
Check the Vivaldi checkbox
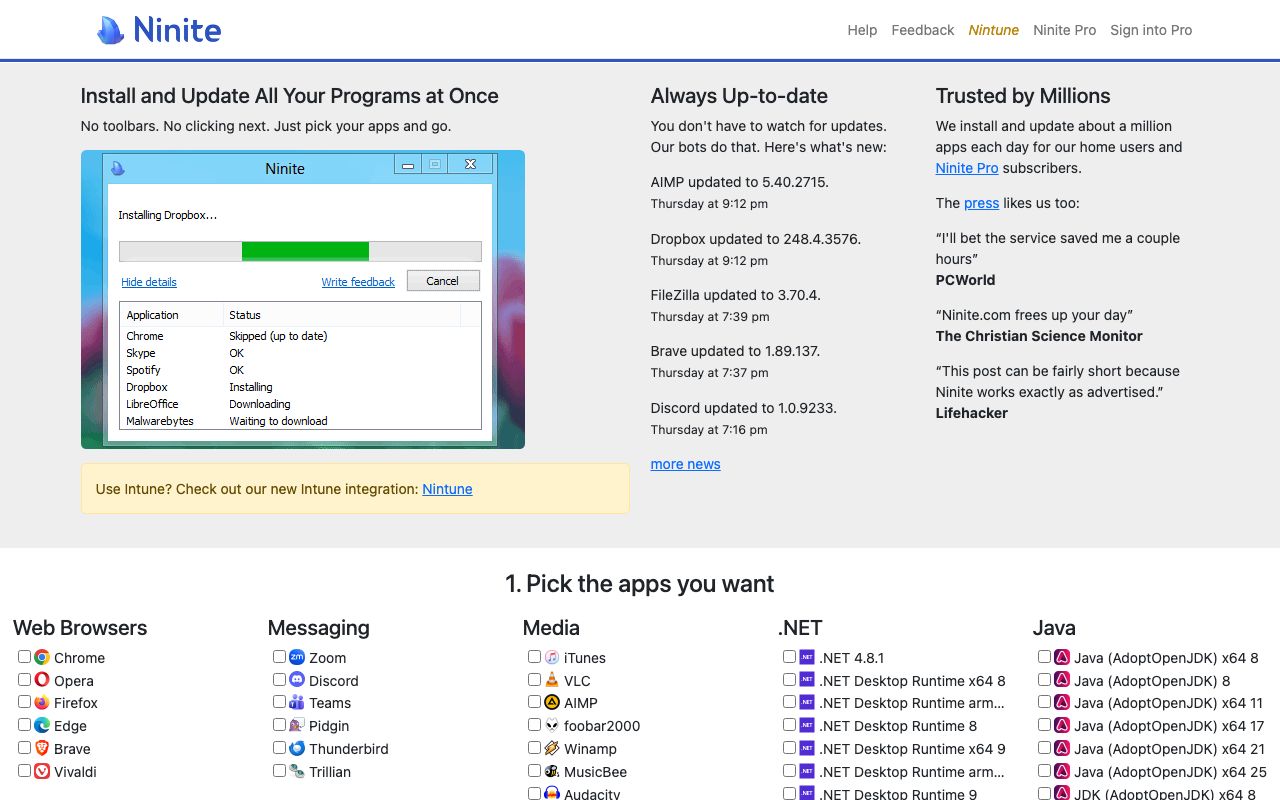(x=24, y=770)
